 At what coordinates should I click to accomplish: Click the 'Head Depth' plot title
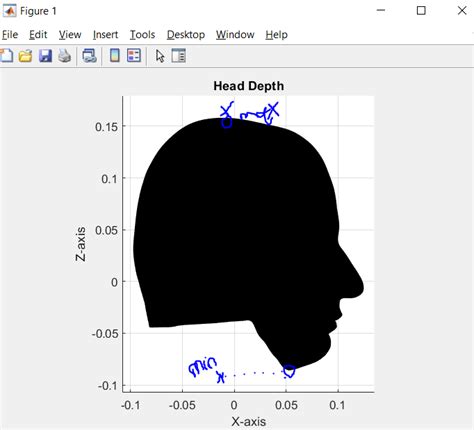pos(249,86)
